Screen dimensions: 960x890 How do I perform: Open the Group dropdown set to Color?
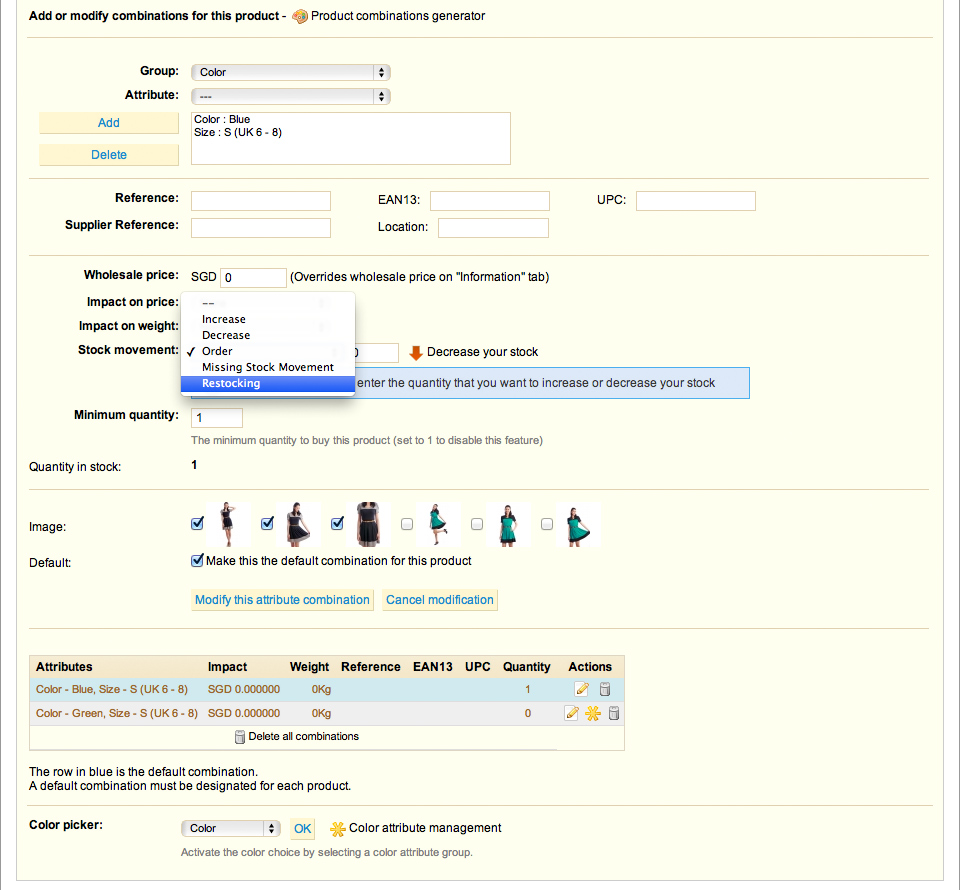291,72
